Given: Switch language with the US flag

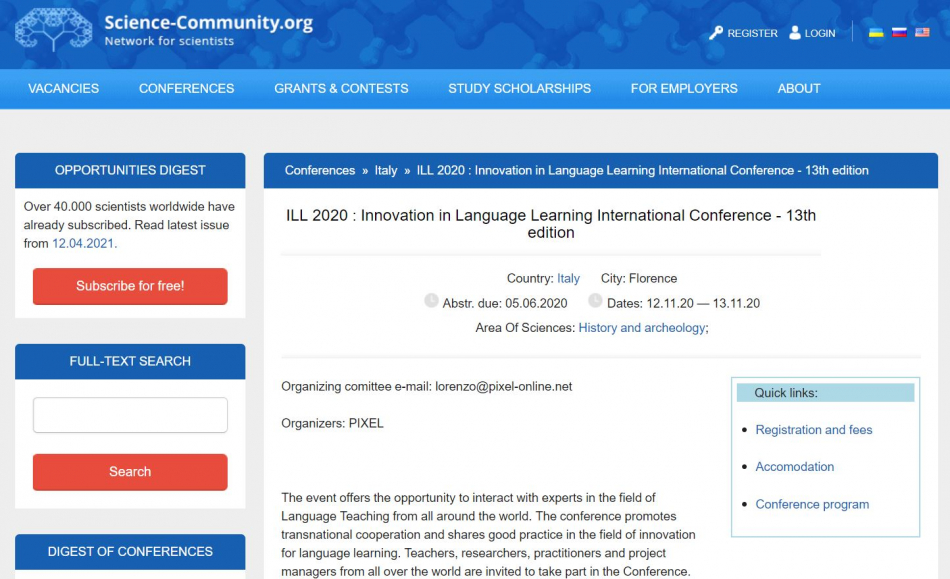Looking at the screenshot, I should [x=922, y=33].
